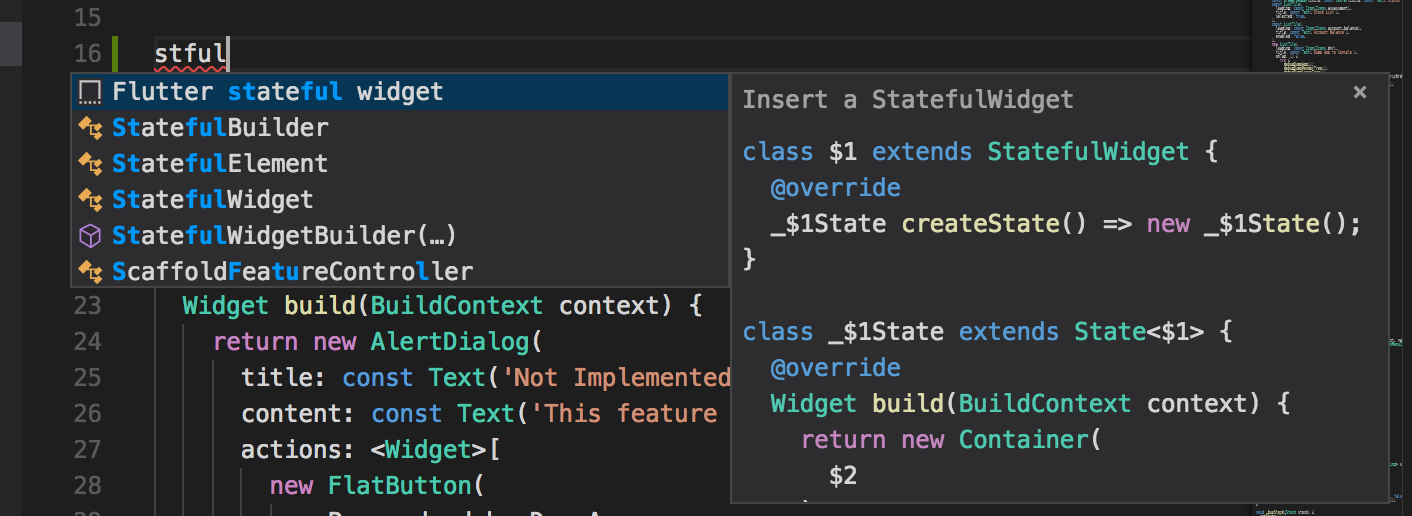Place cursor after typed text stful

tap(228, 53)
